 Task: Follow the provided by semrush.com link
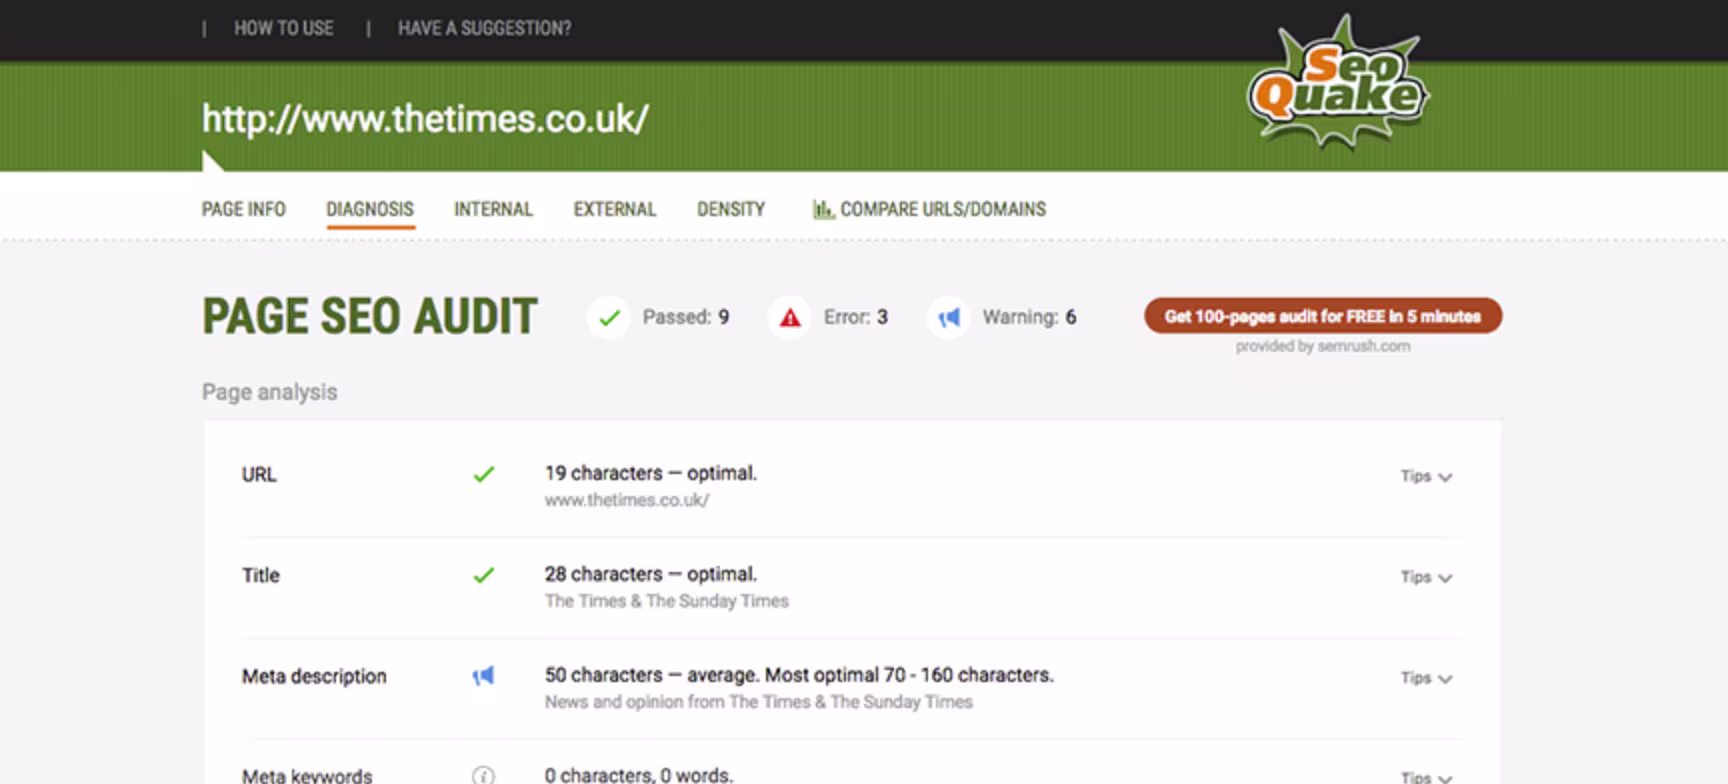1323,346
